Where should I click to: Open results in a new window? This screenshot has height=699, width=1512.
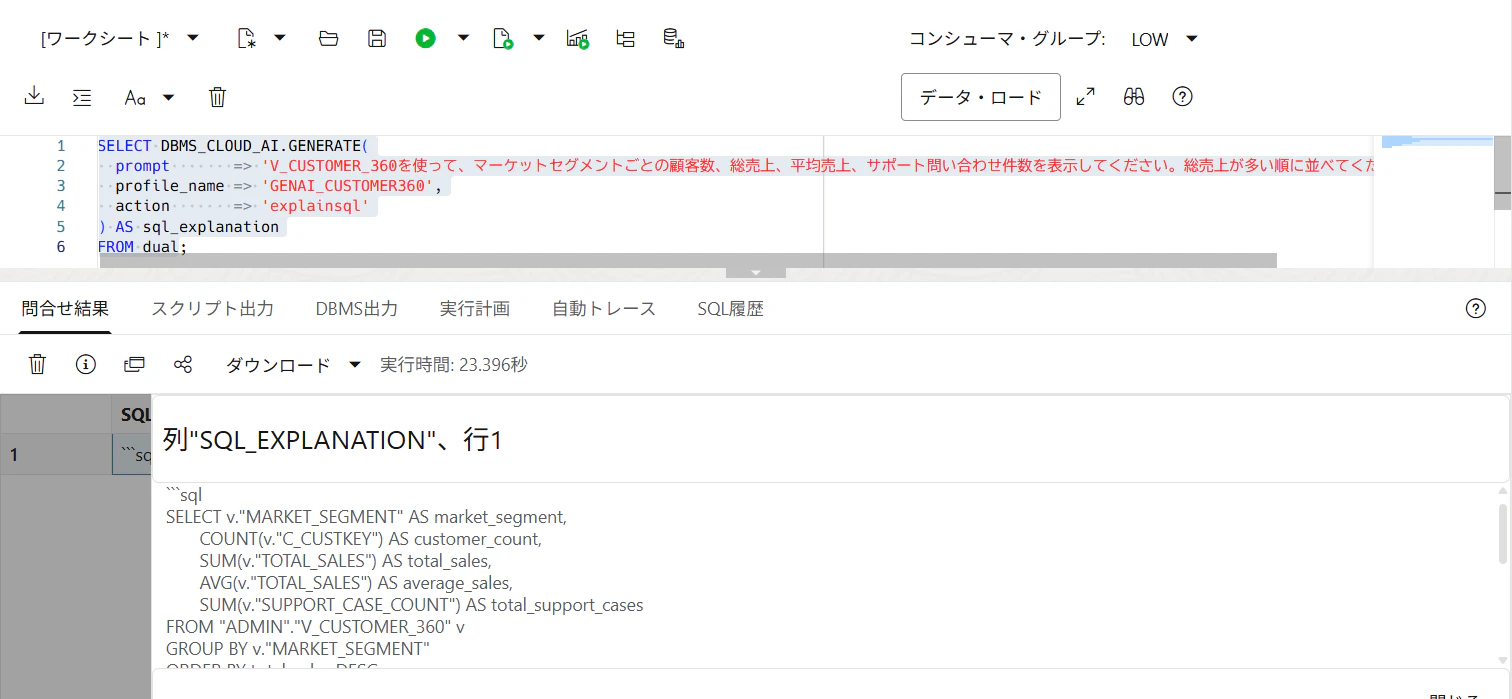tap(134, 364)
